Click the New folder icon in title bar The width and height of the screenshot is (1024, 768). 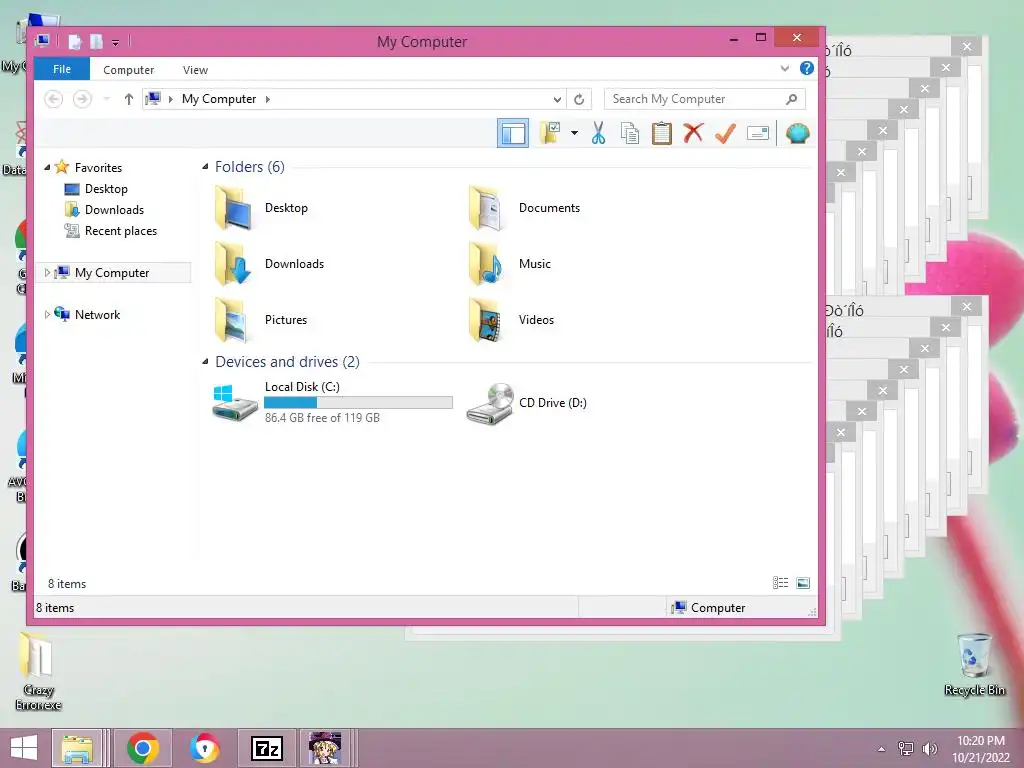point(96,42)
